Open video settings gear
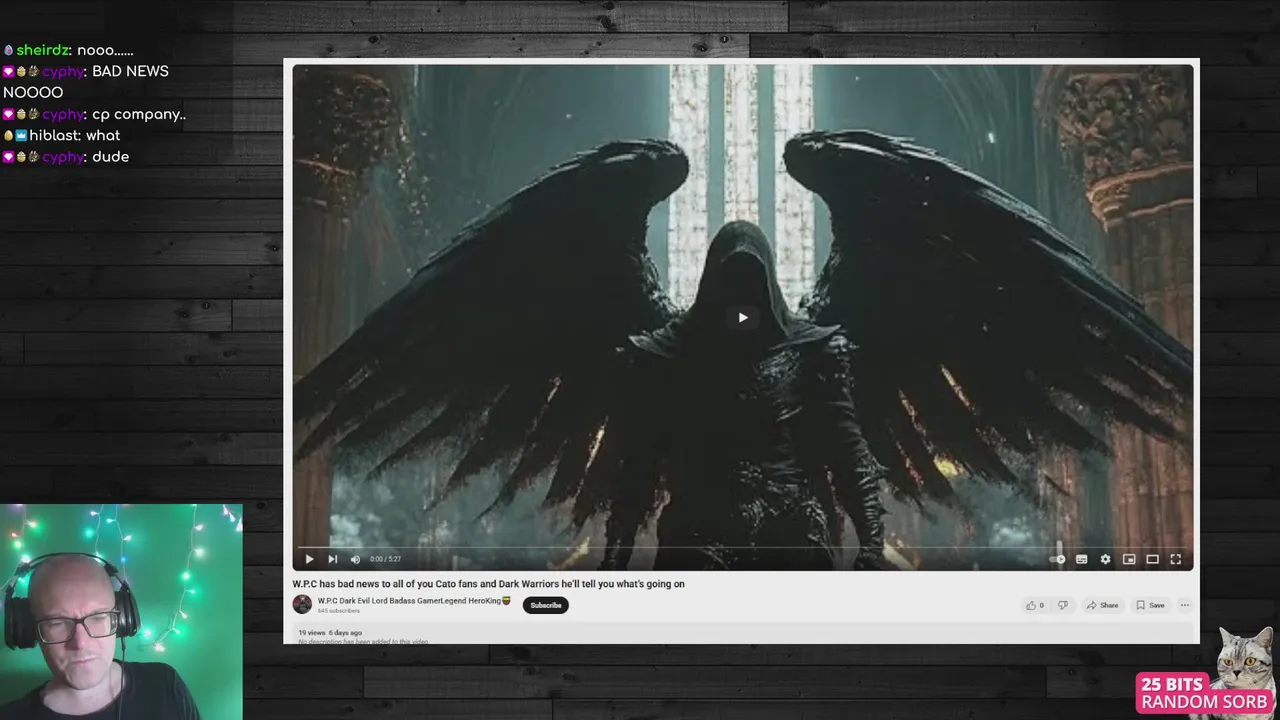The image size is (1280, 720). 1105,559
